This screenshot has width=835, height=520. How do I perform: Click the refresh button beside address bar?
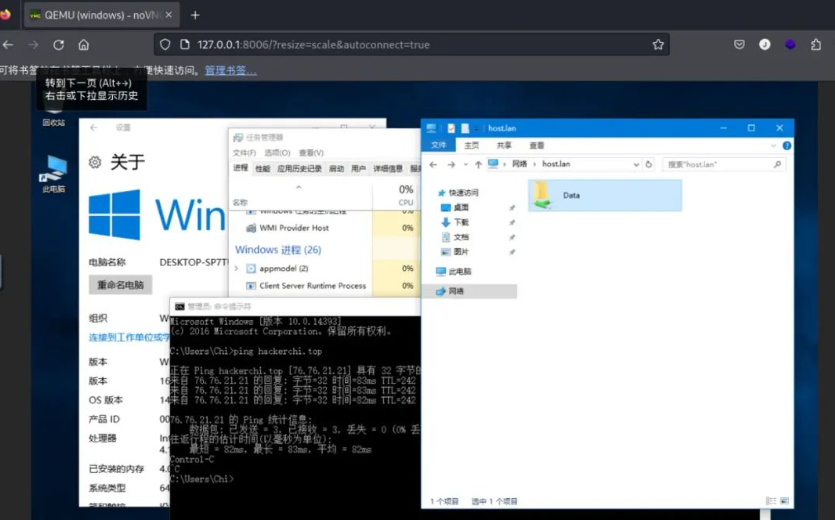click(649, 164)
